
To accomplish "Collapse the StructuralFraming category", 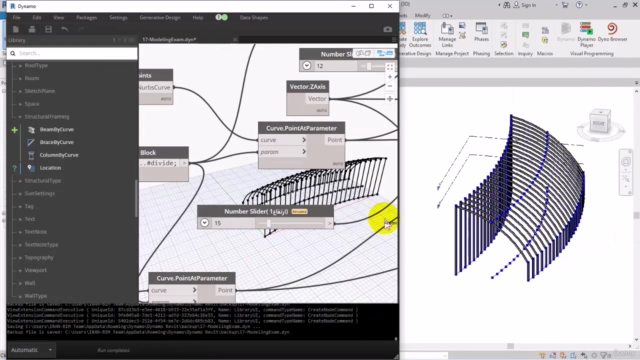I will point(20,117).
